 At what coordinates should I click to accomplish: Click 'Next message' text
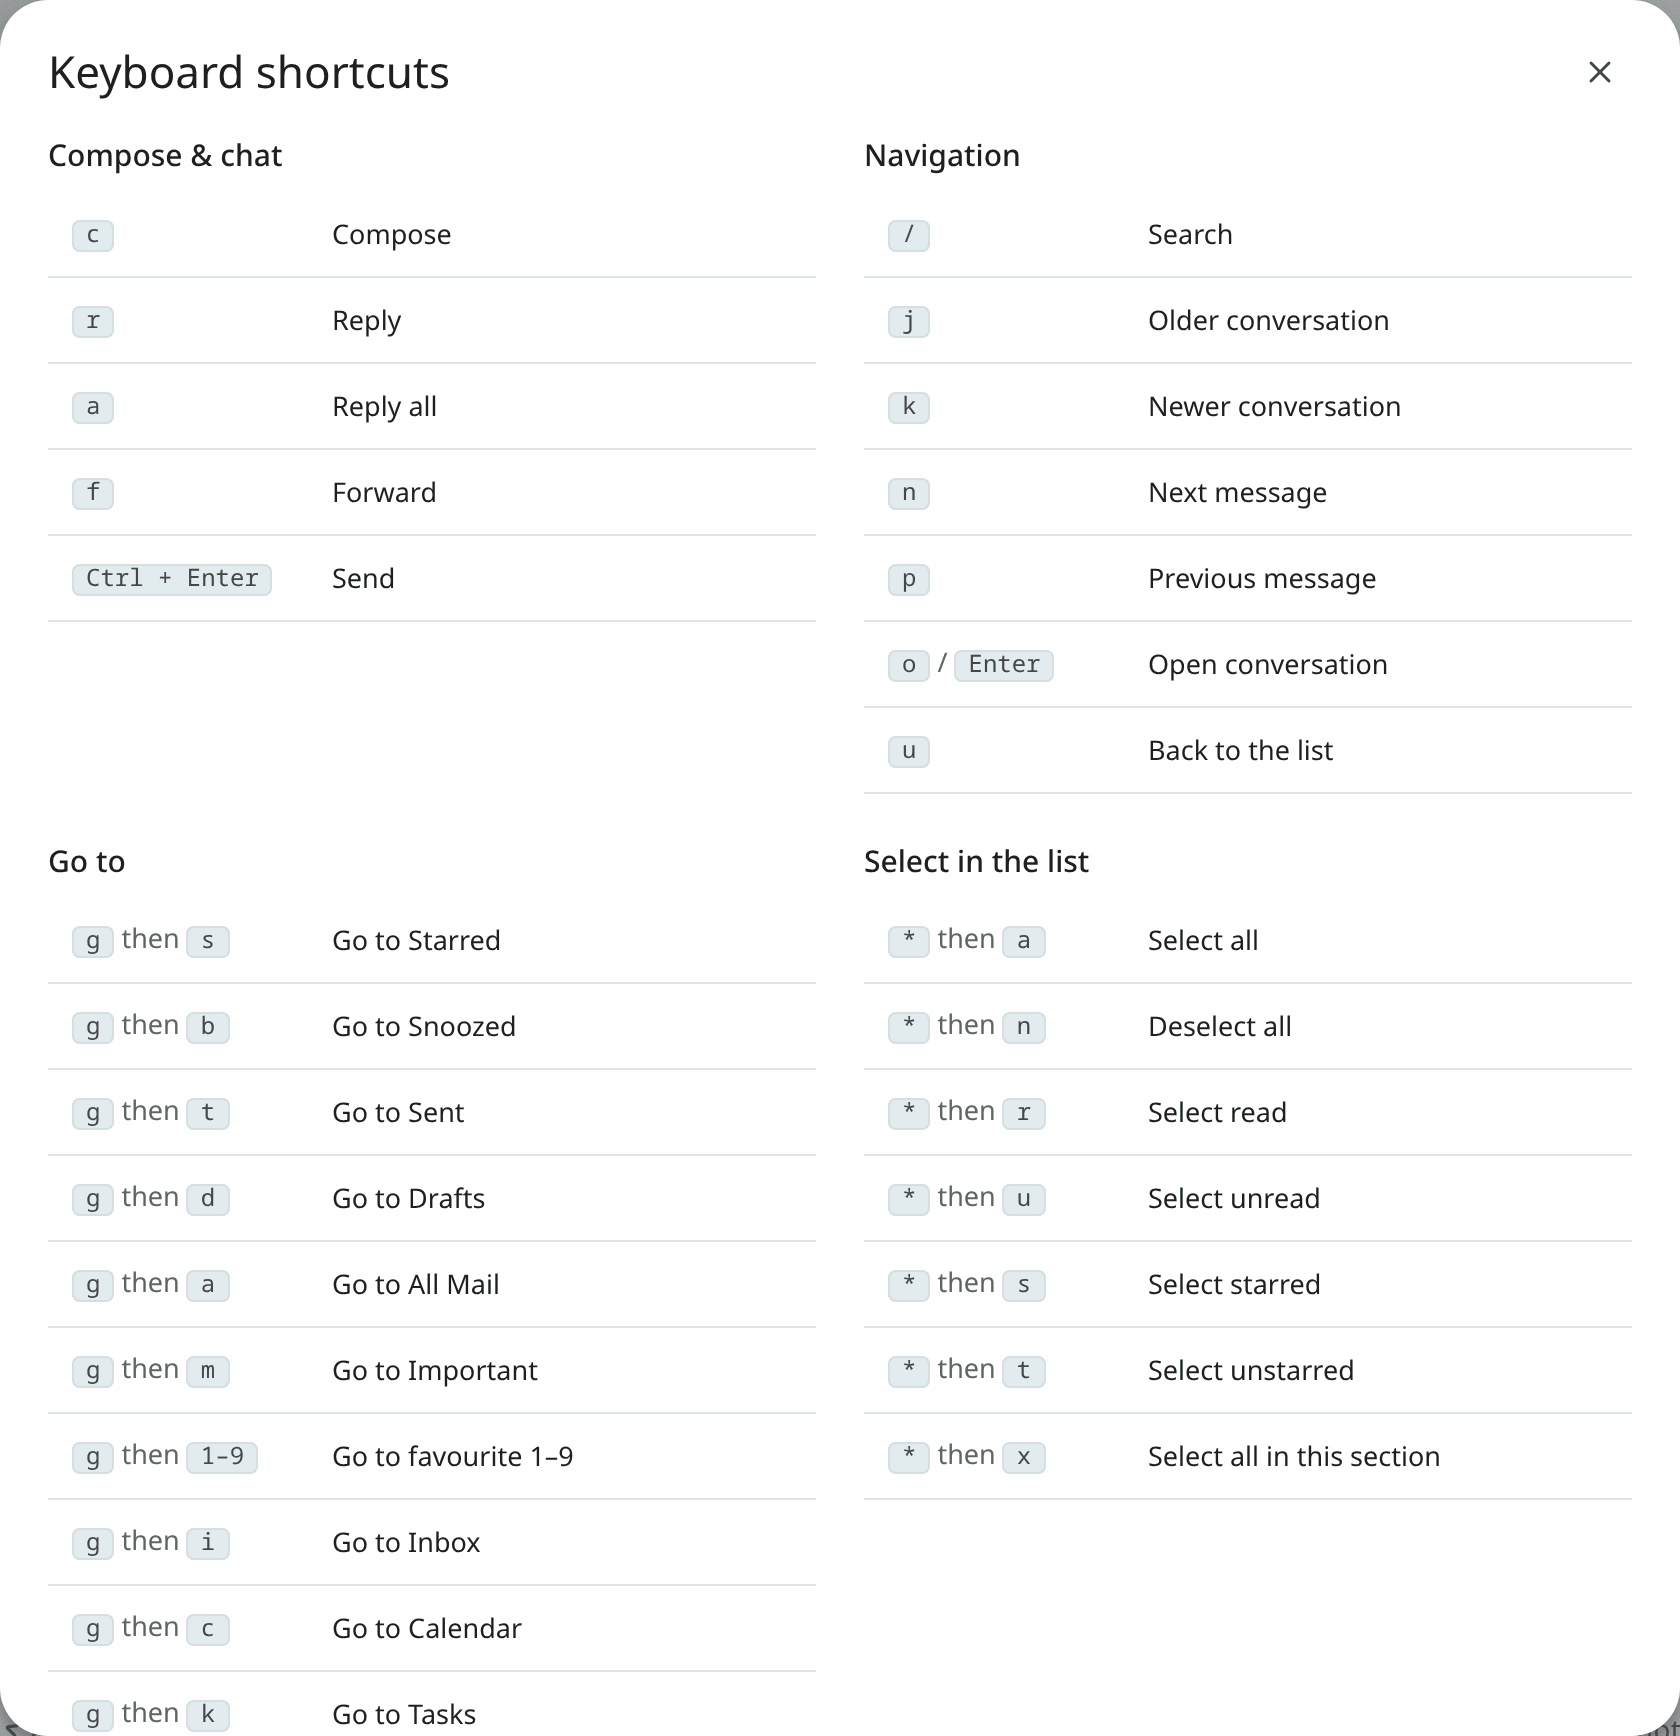coord(1237,493)
